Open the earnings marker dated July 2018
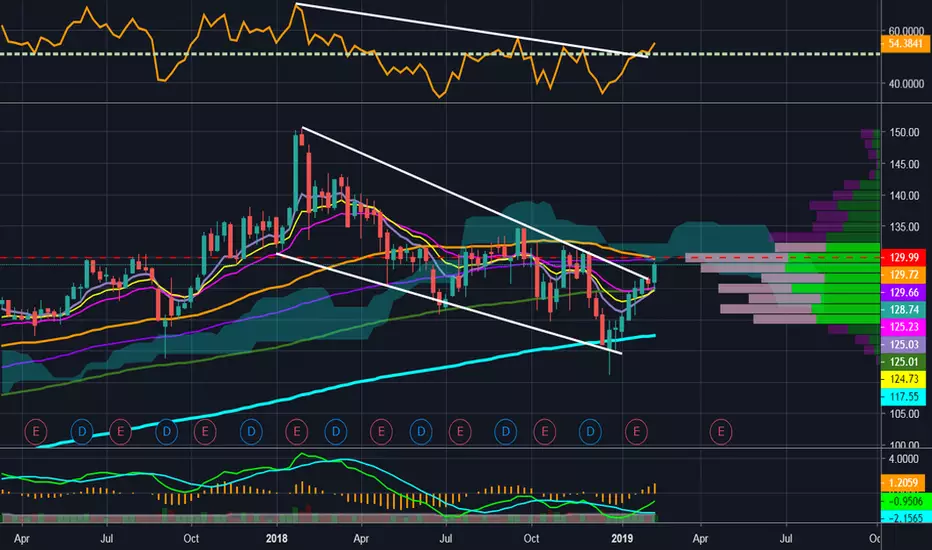 [x=459, y=431]
